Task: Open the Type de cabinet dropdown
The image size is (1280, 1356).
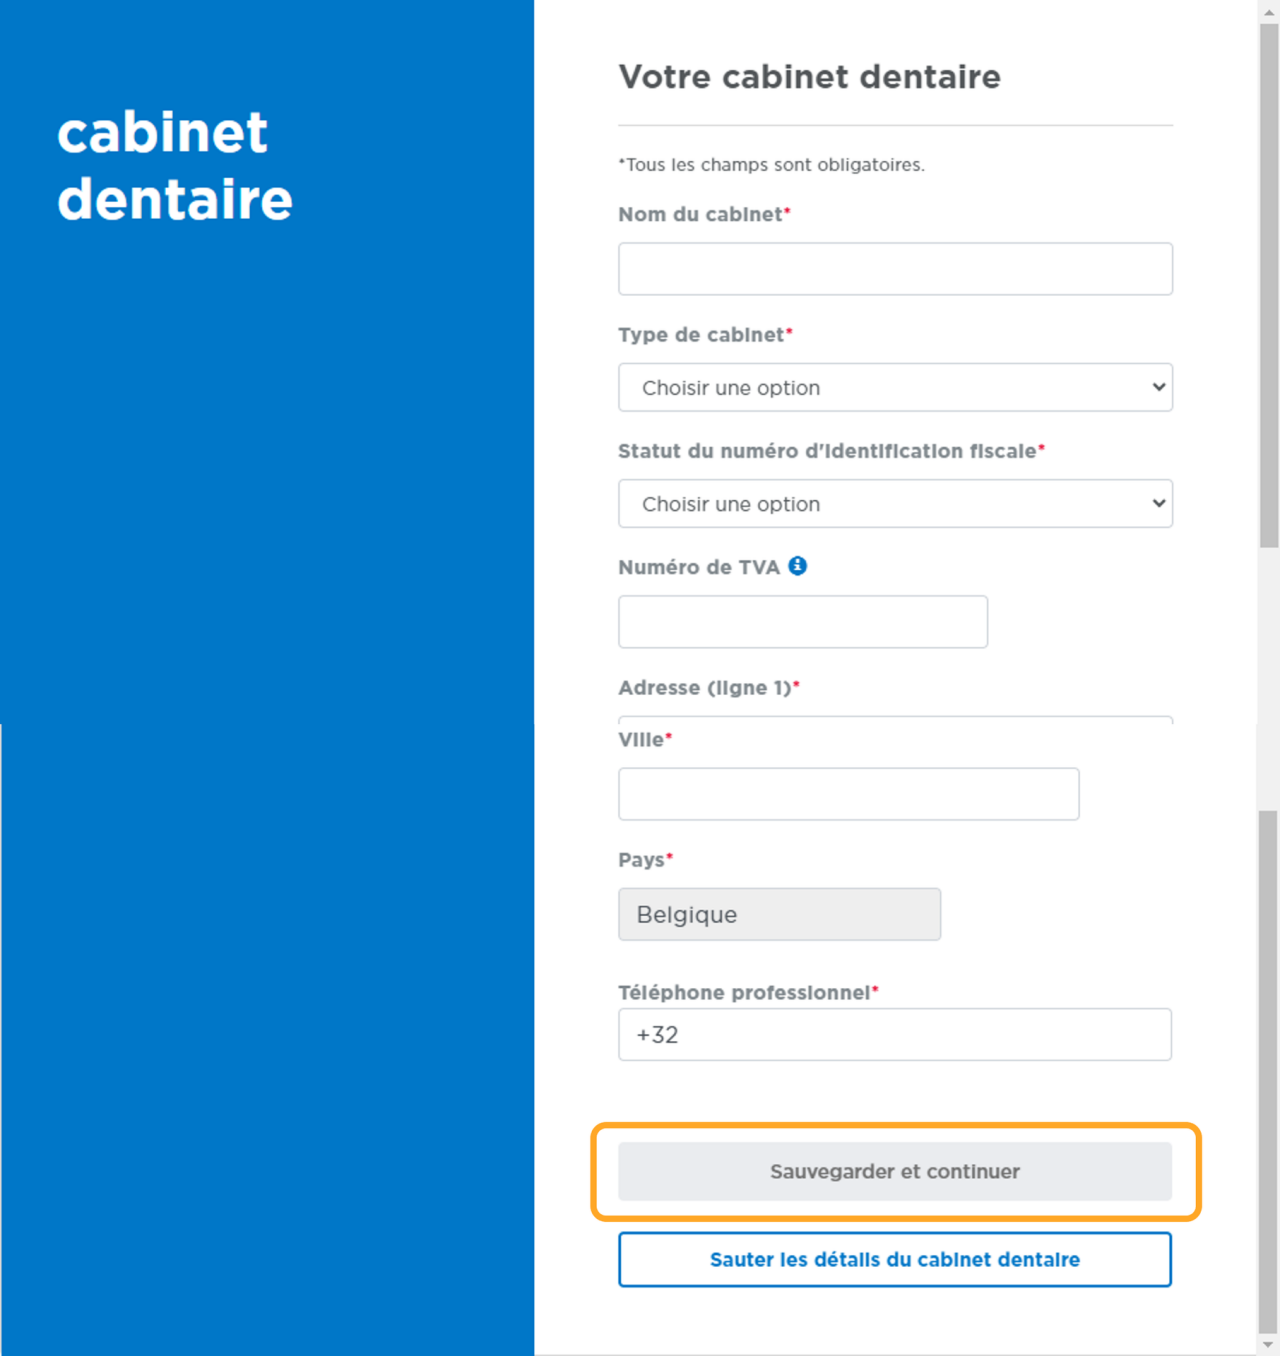Action: 895,388
